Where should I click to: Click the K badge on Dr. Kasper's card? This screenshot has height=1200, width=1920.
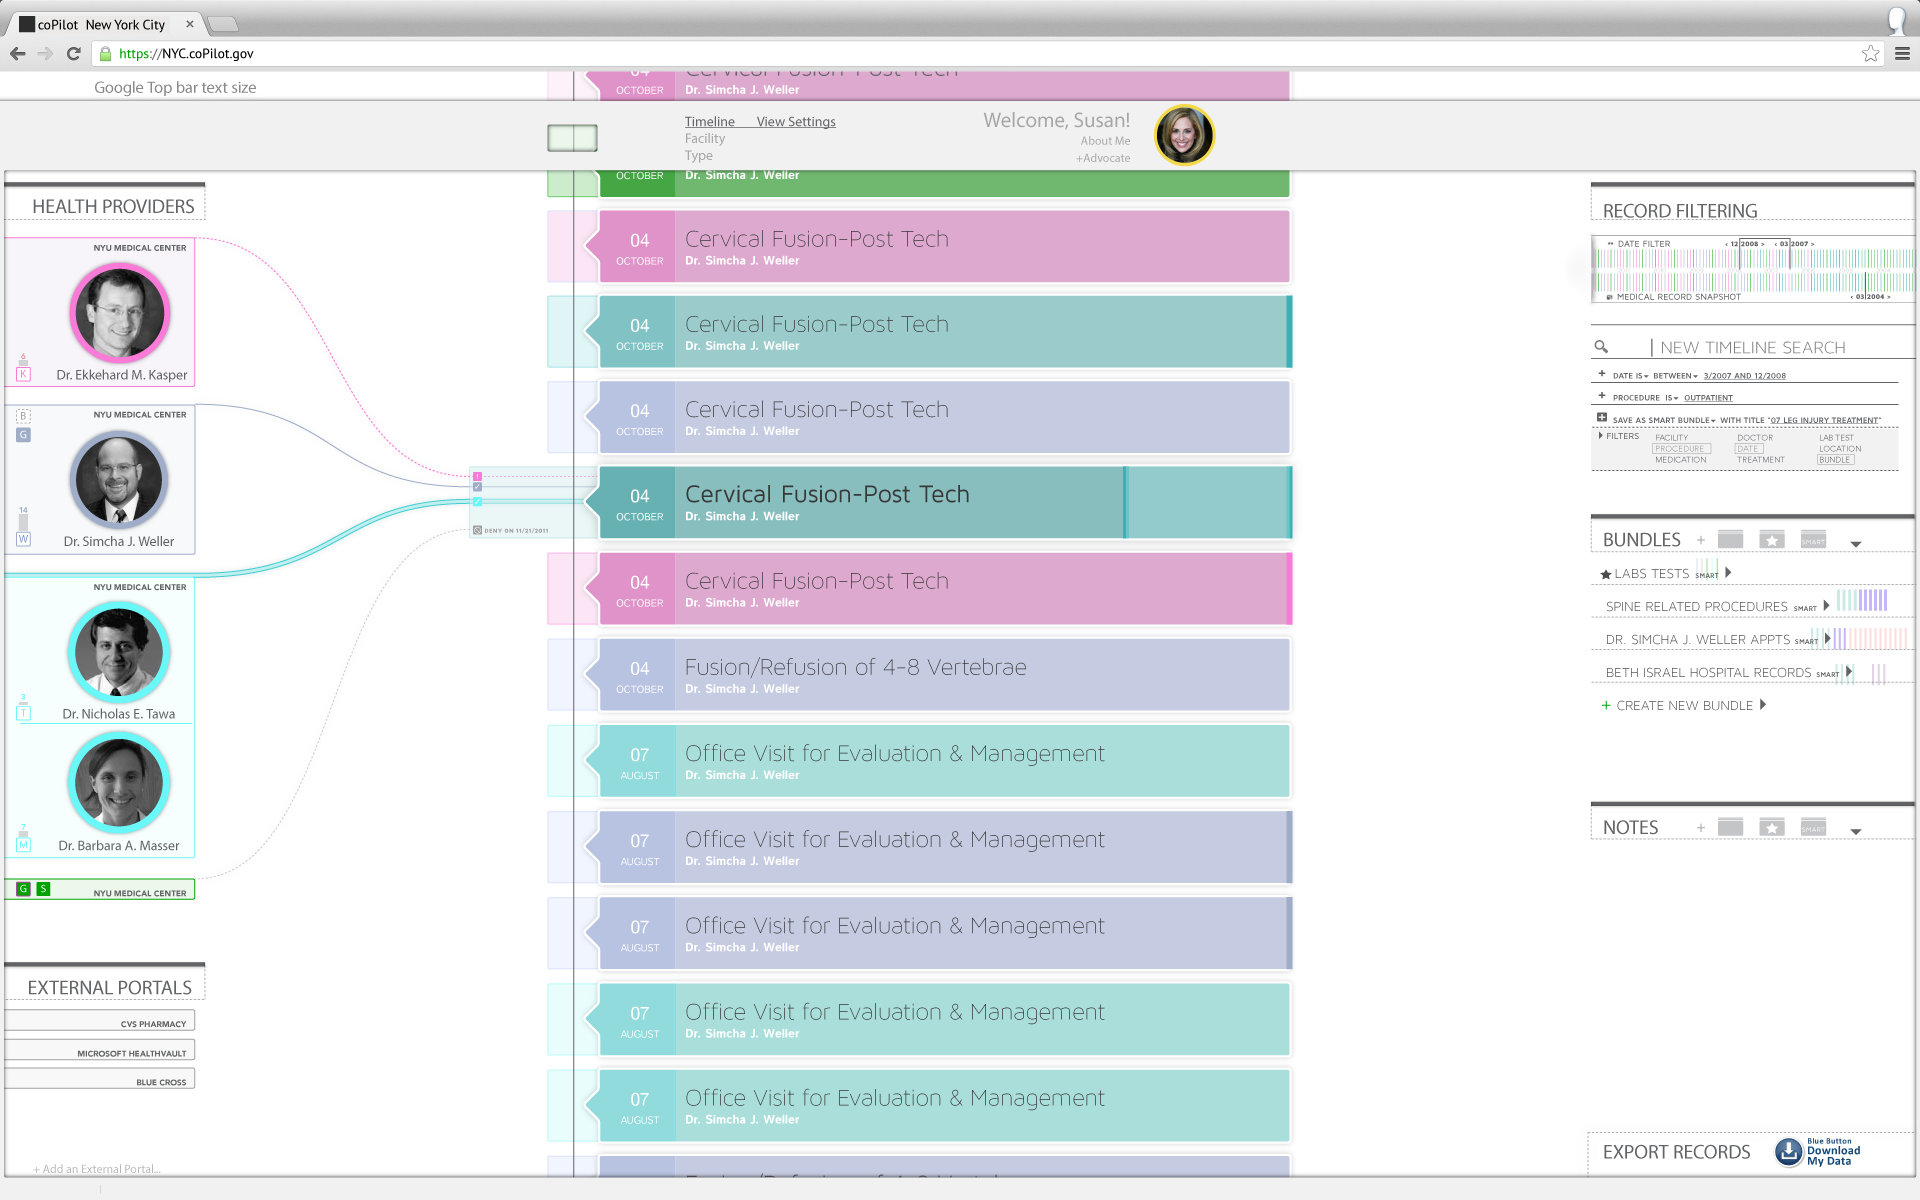pyautogui.click(x=23, y=374)
